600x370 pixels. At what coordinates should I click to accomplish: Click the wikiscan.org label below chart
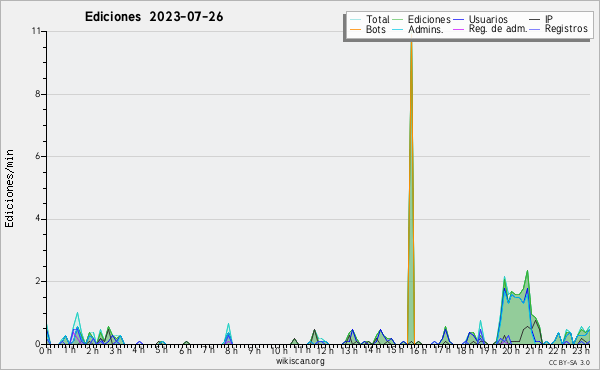300,361
